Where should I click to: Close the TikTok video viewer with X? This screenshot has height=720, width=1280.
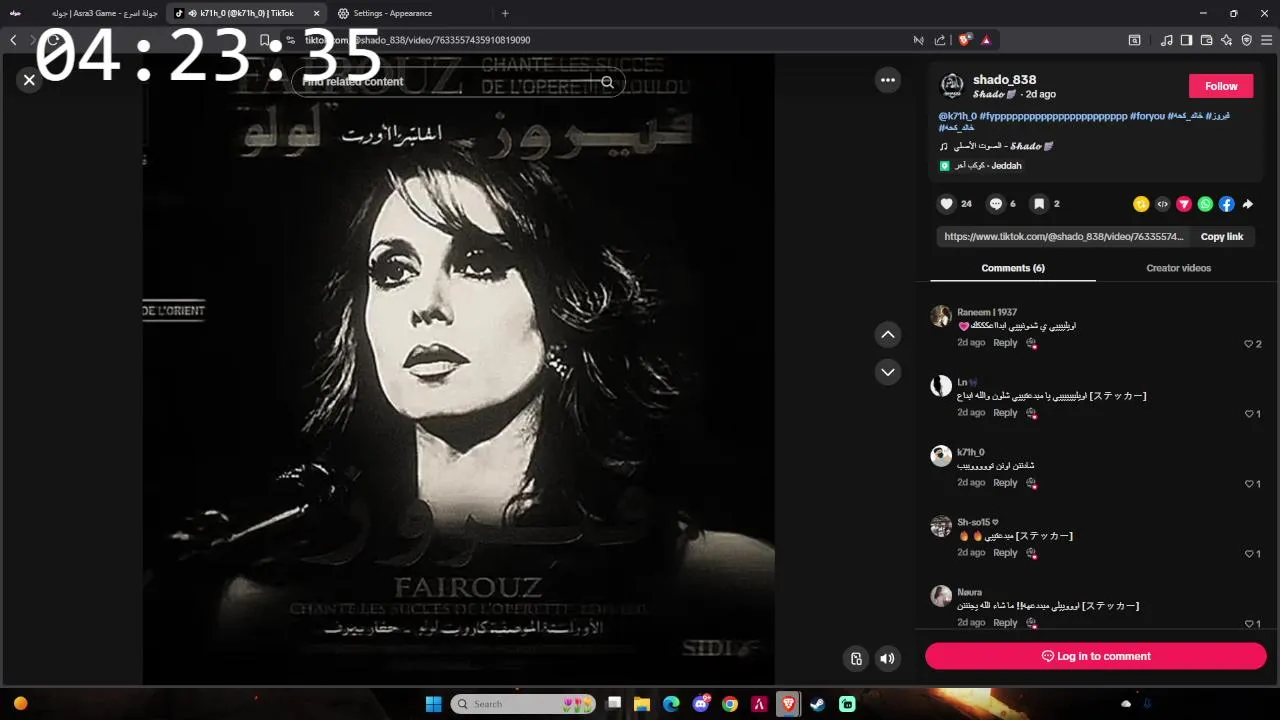[x=29, y=80]
